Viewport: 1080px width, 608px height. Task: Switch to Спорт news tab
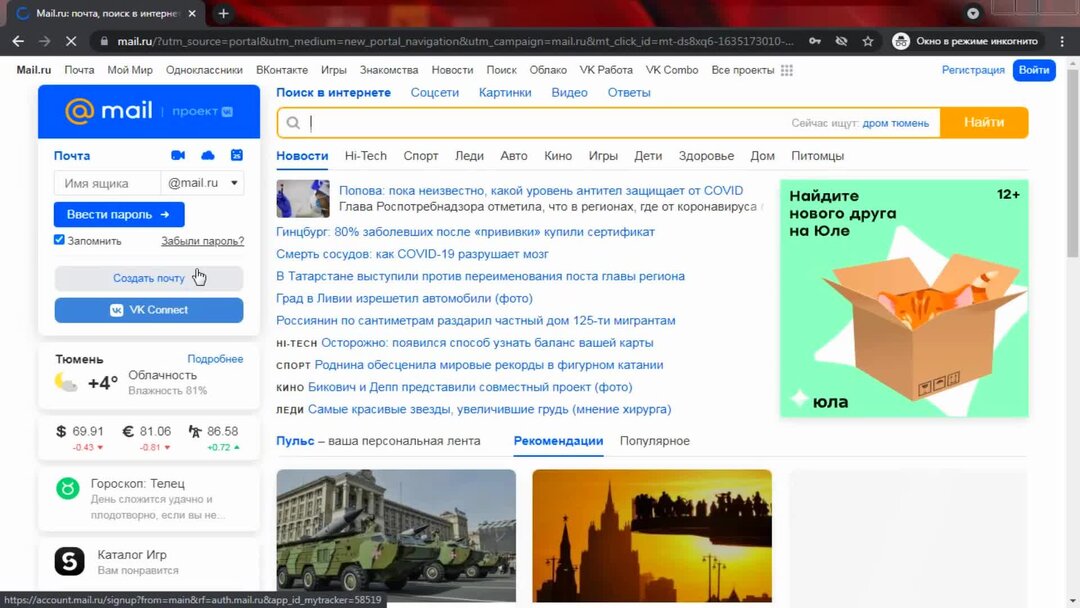coord(421,156)
